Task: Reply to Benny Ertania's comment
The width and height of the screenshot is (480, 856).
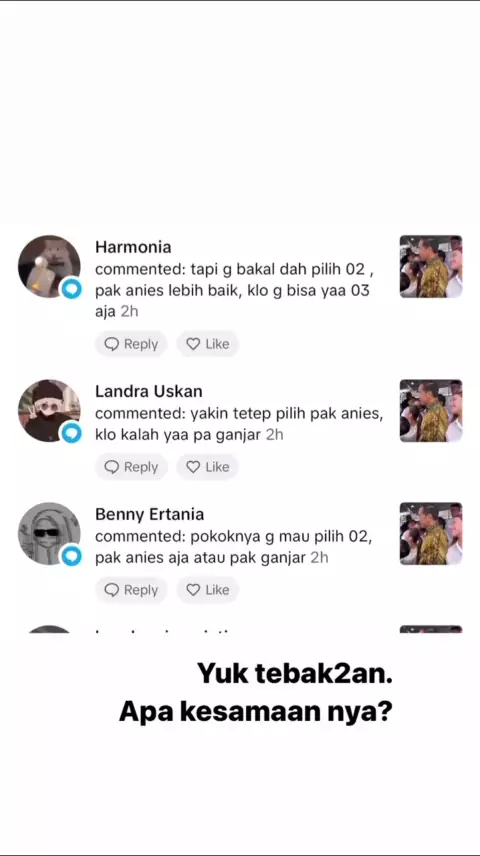Action: pyautogui.click(x=131, y=590)
